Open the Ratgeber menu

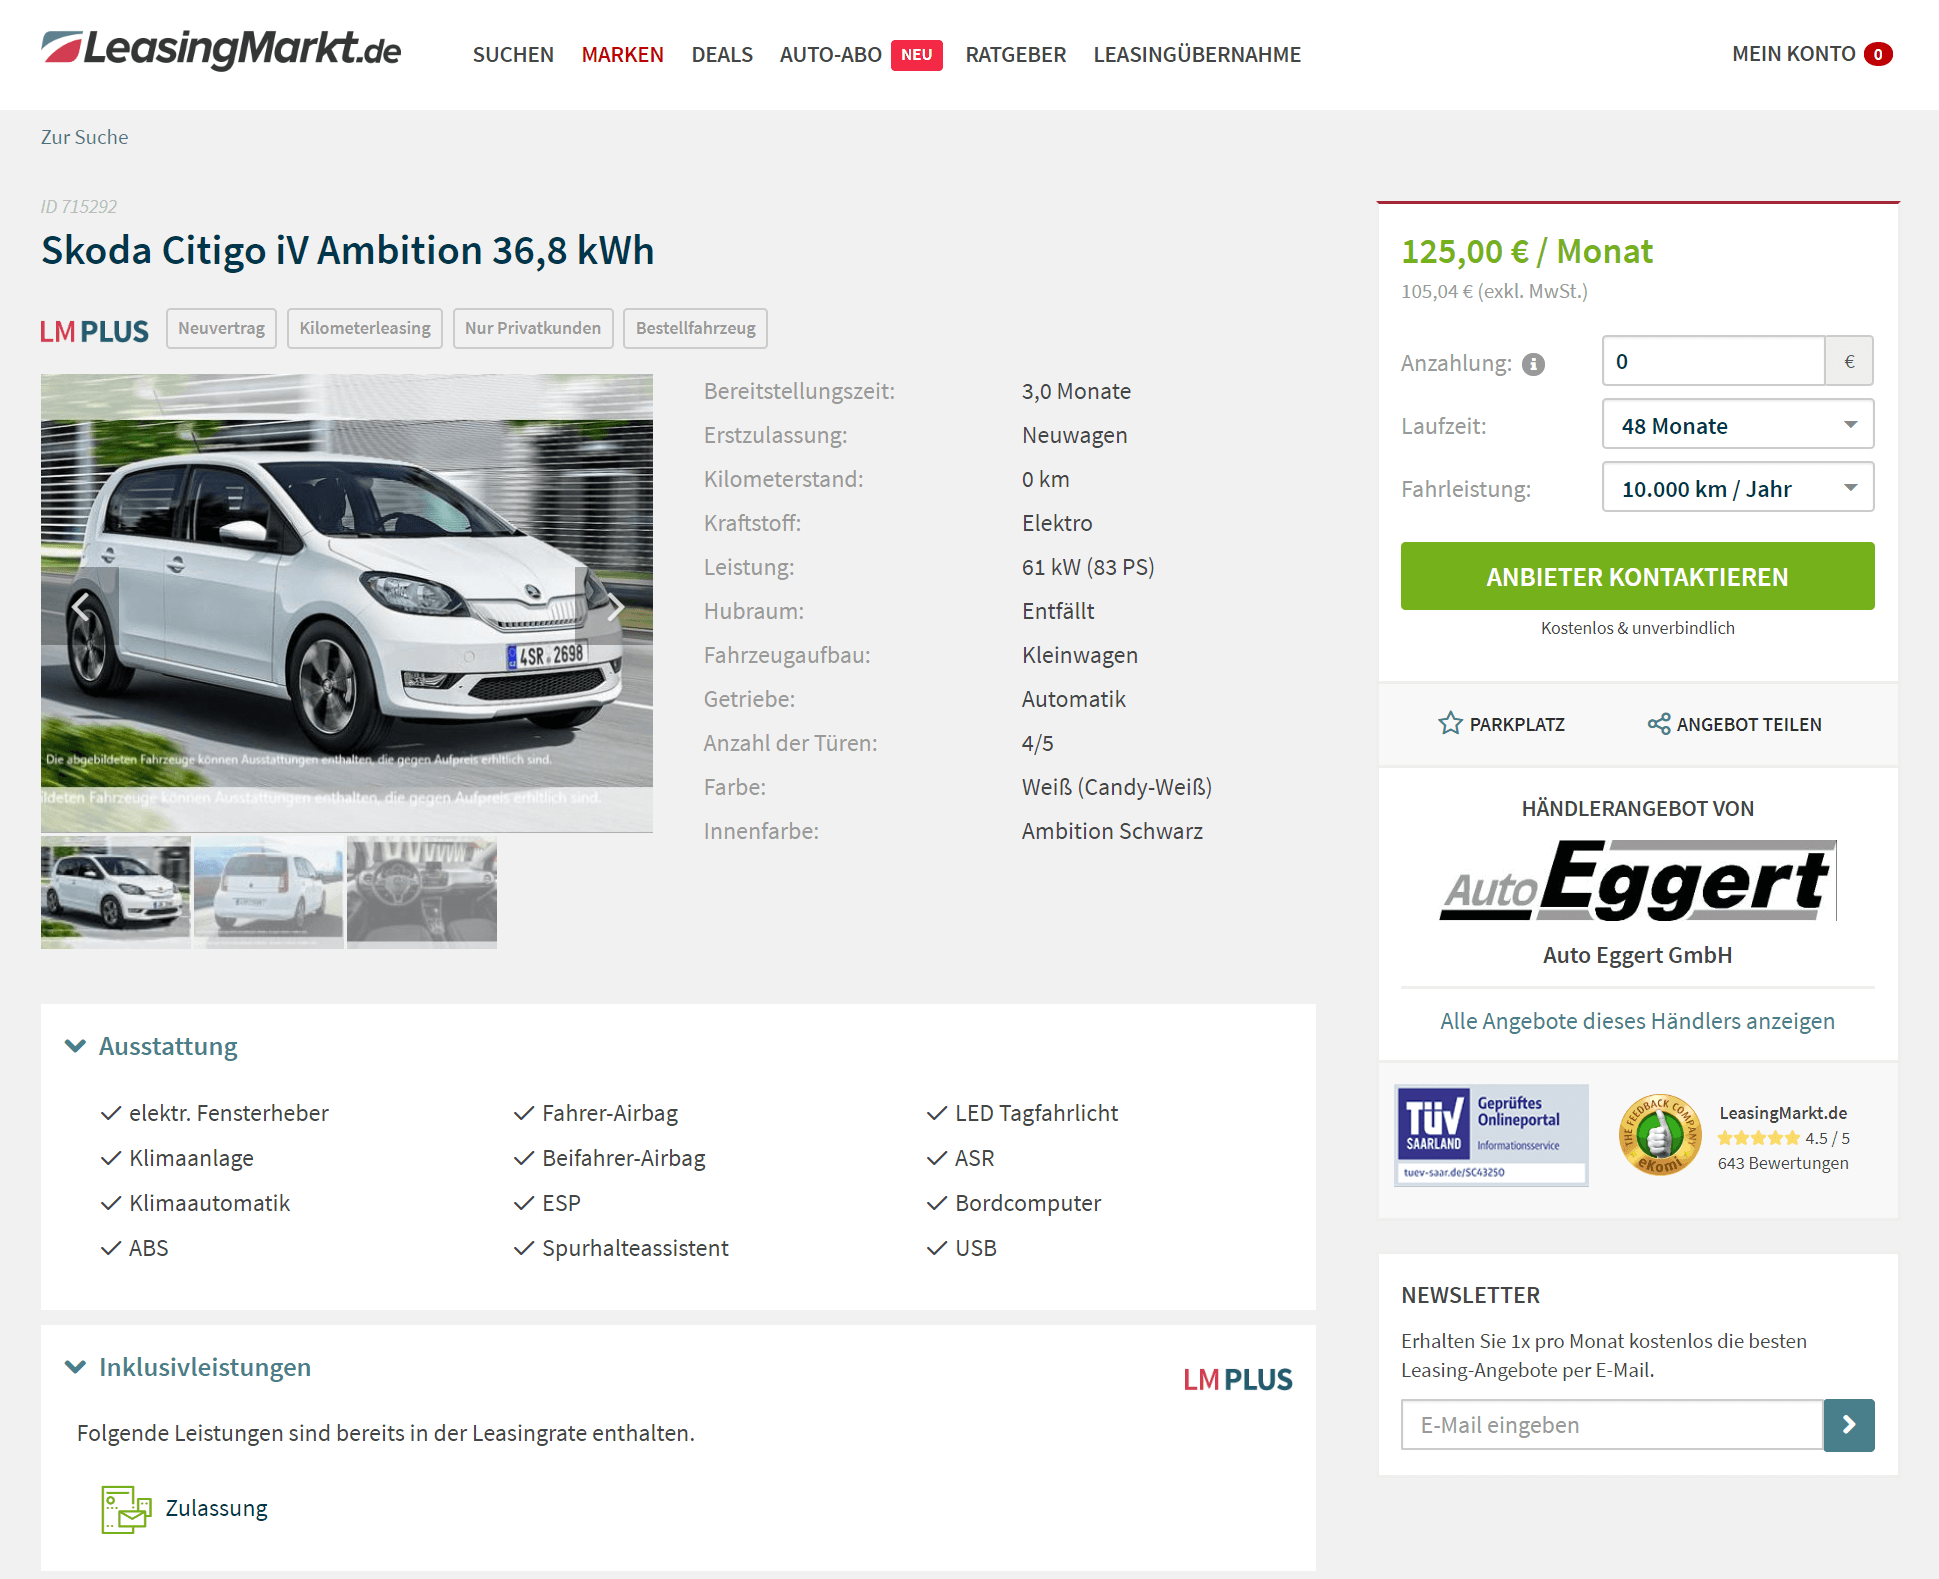coord(1016,55)
